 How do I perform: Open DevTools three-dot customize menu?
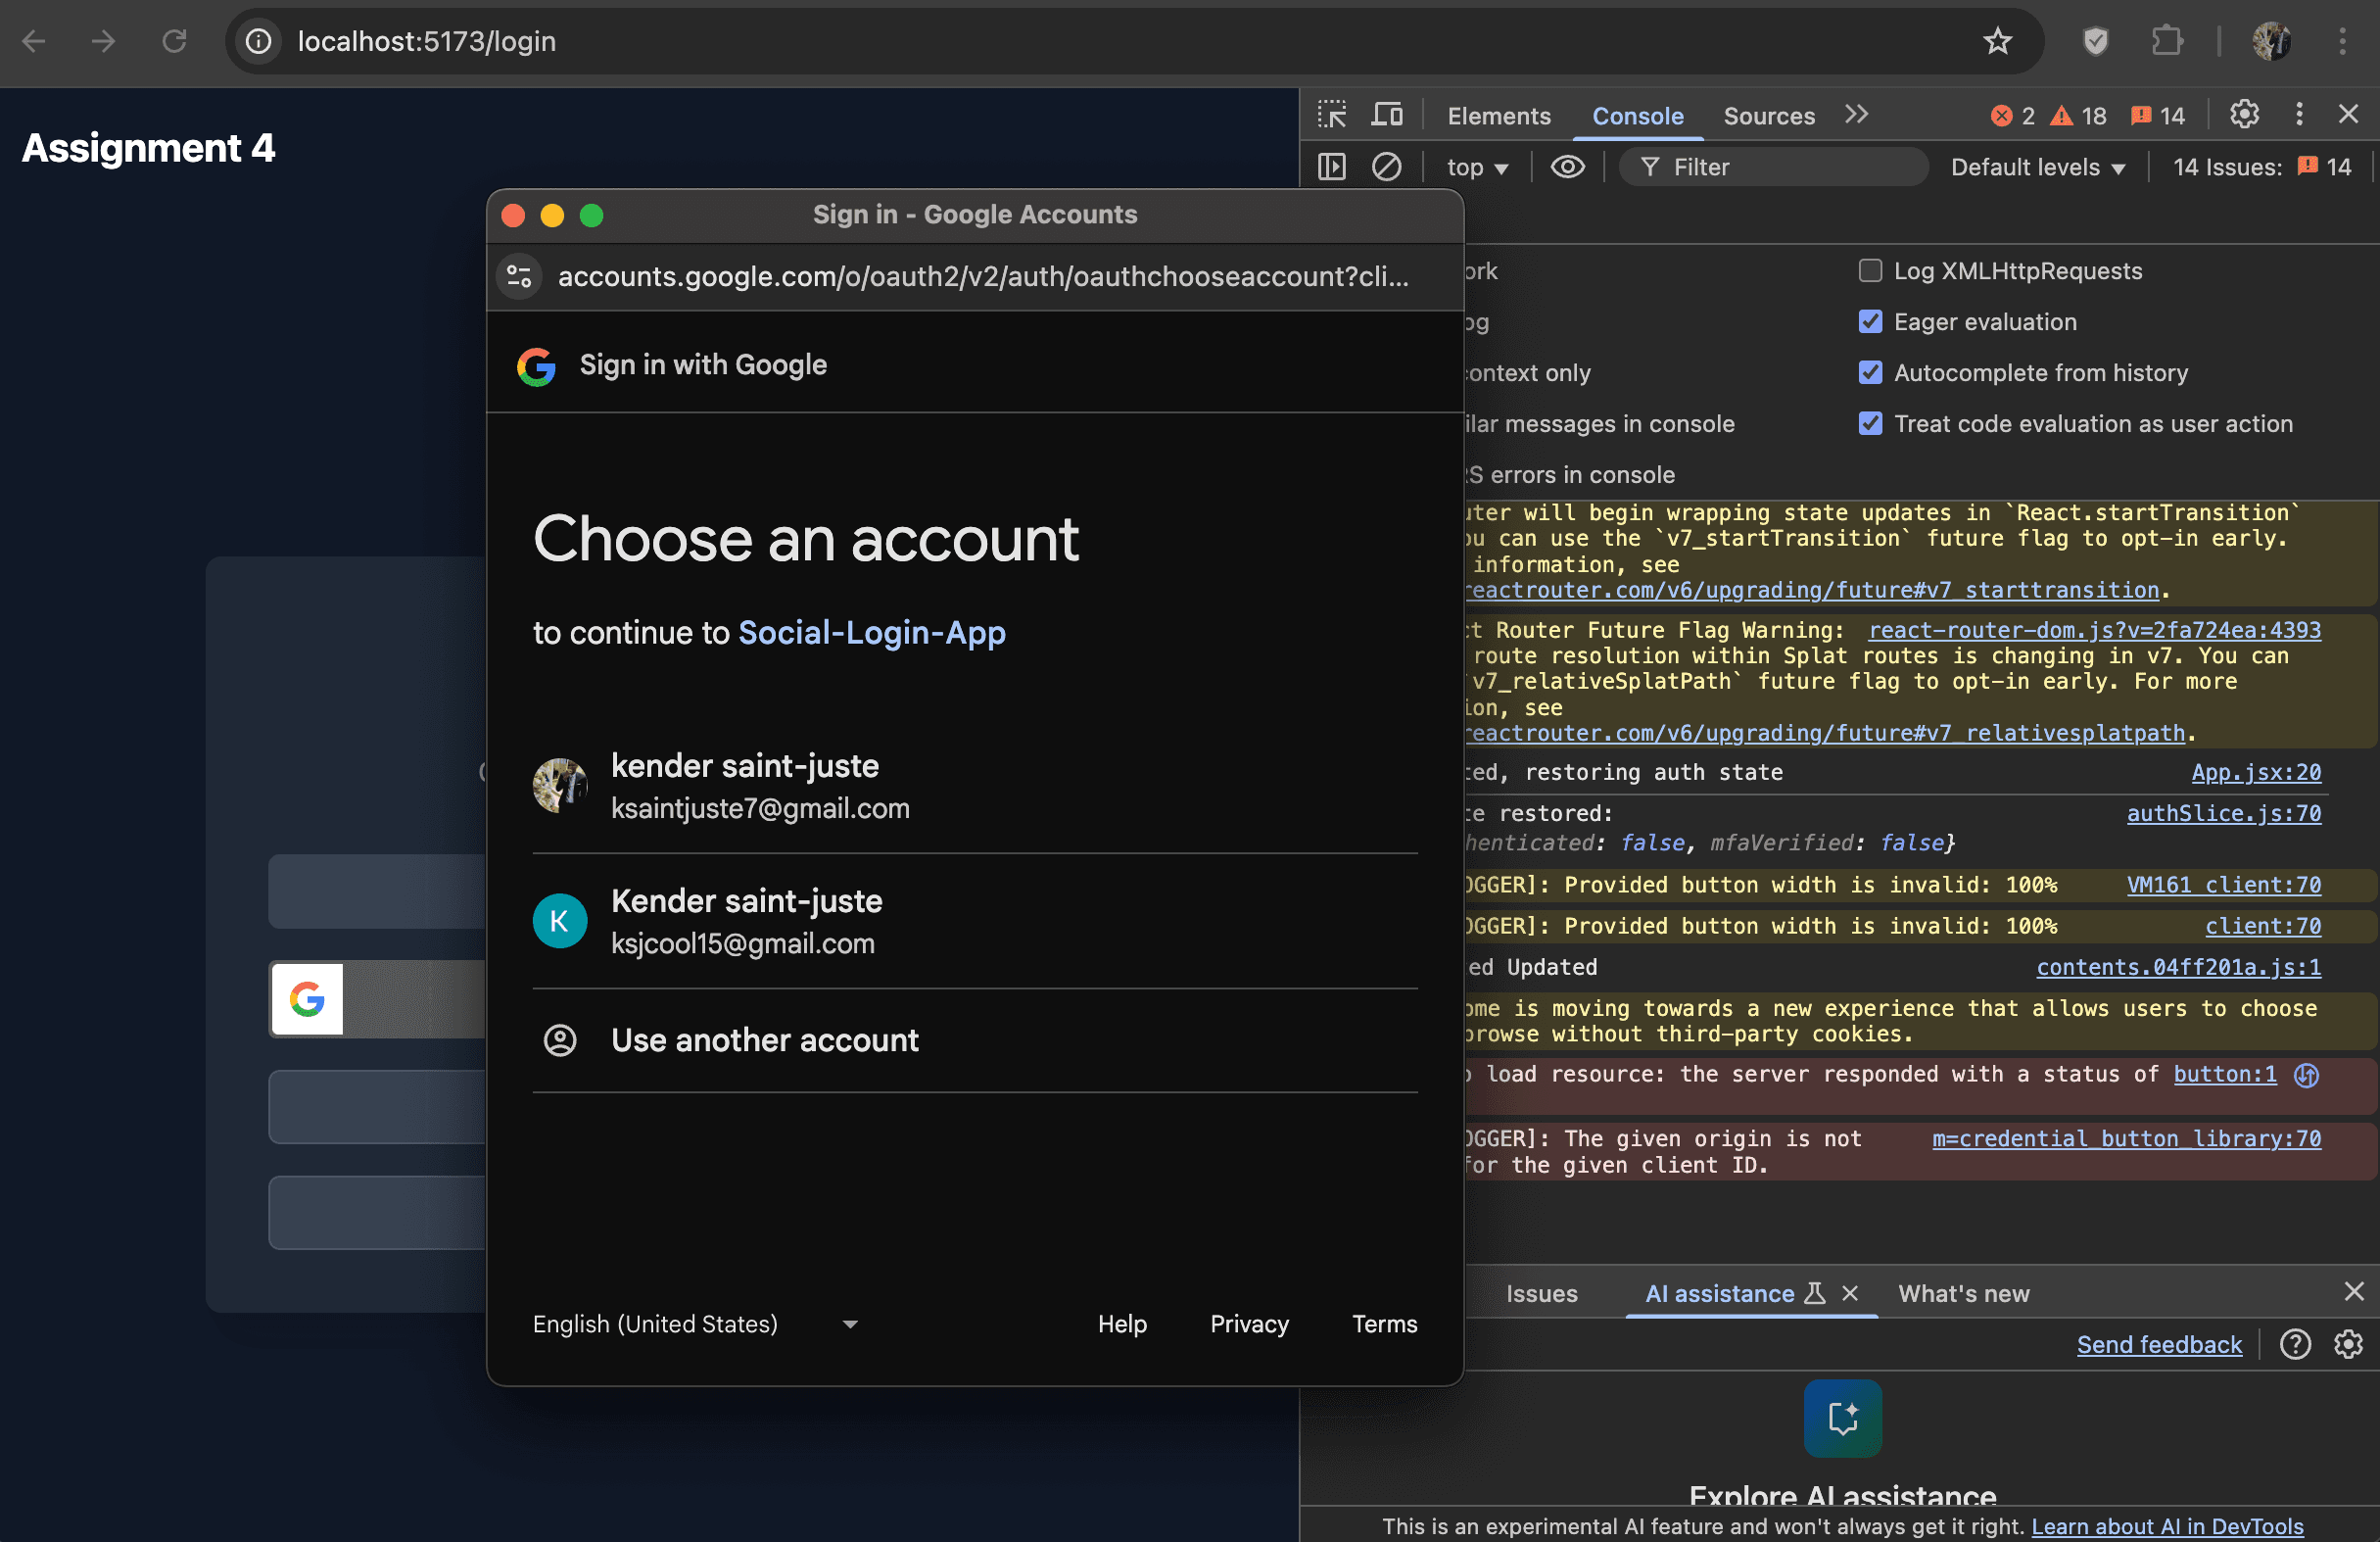pos(2299,115)
